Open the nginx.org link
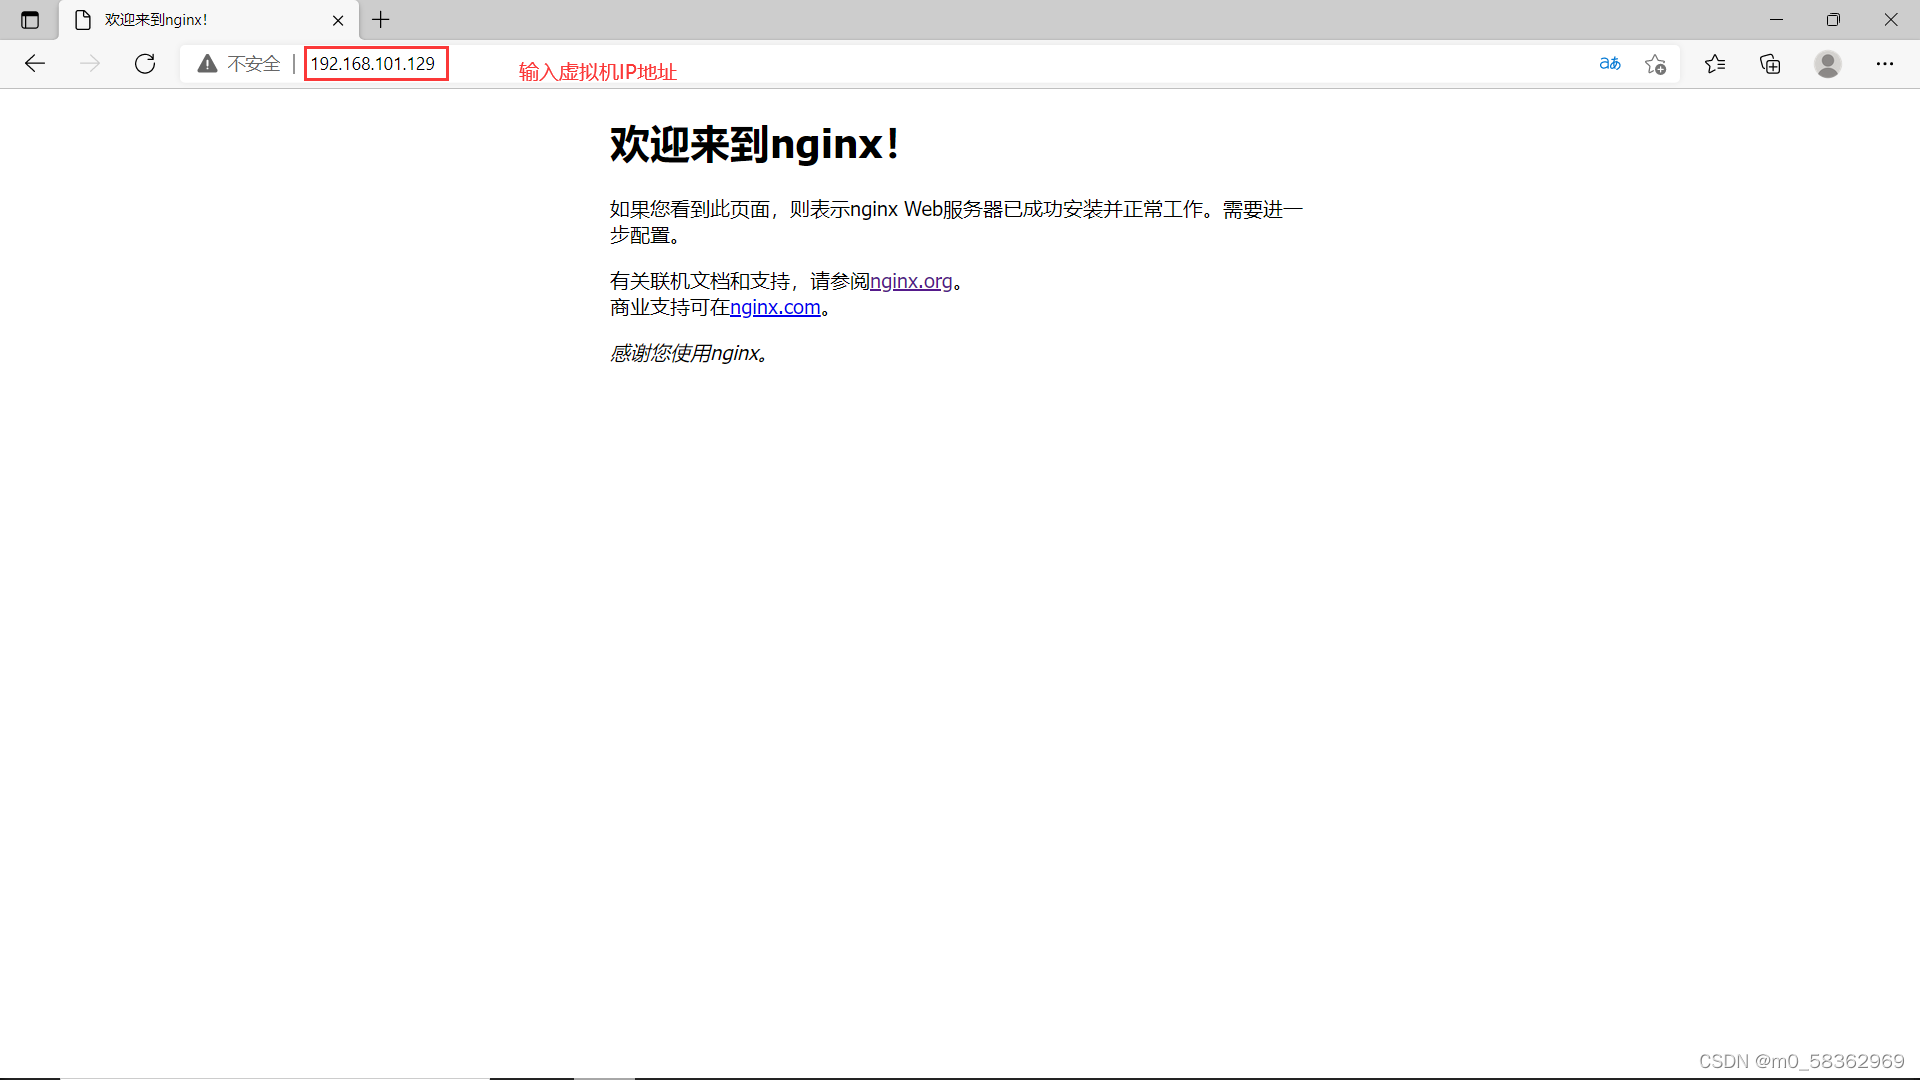The width and height of the screenshot is (1920, 1080). pos(911,281)
